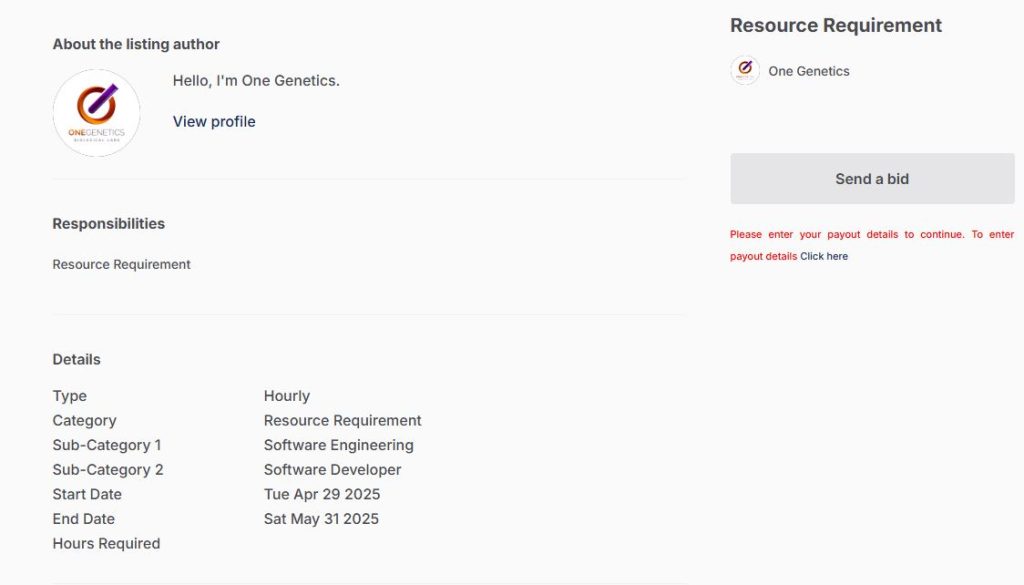1024x585 pixels.
Task: Click the Category value Resource Requirement
Action: click(343, 420)
